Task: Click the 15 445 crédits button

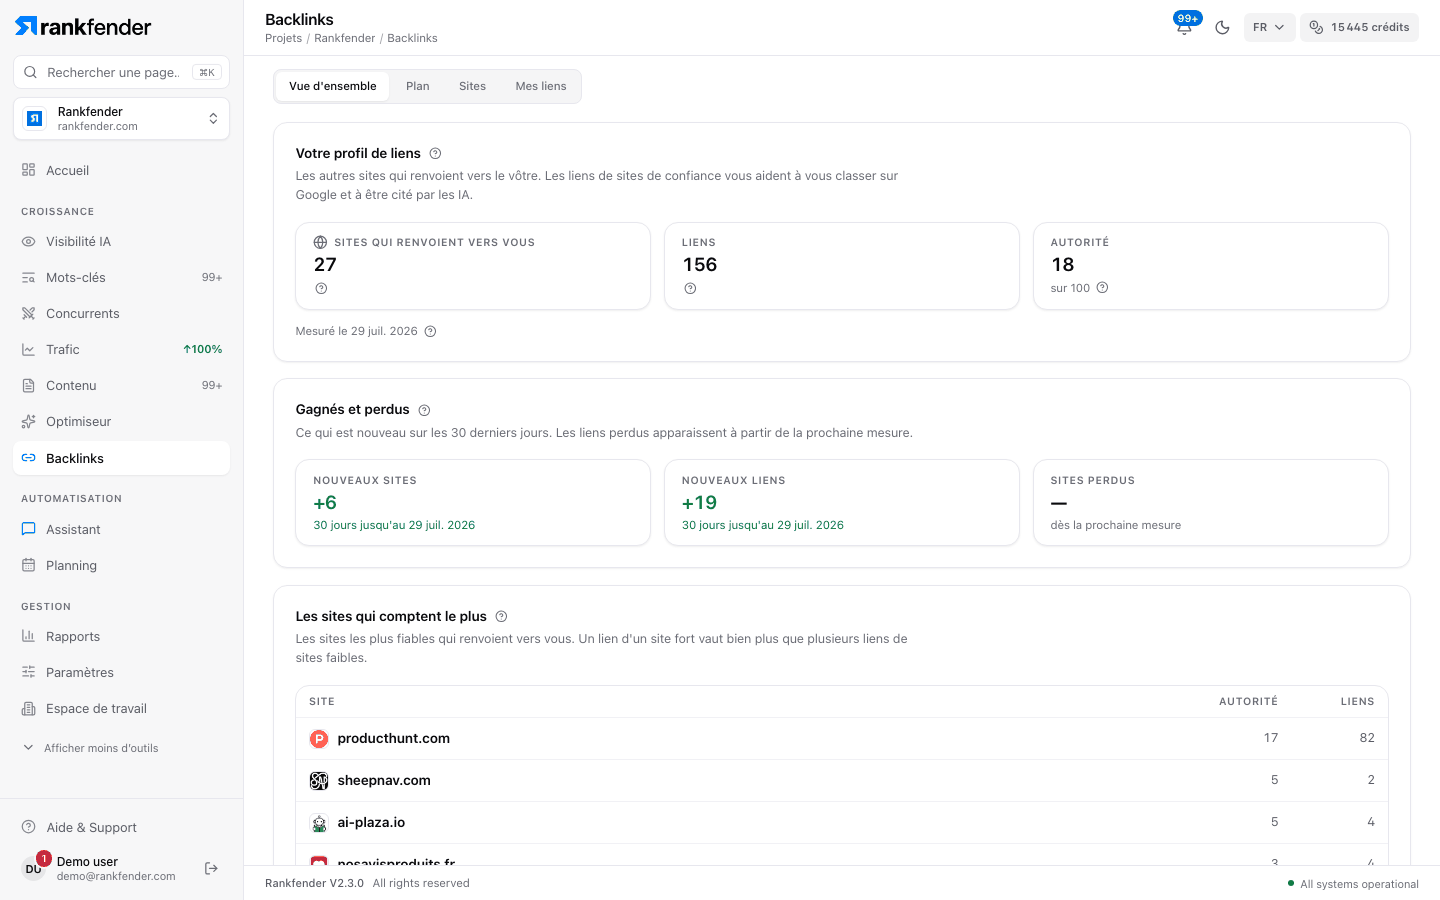Action: [x=1359, y=27]
